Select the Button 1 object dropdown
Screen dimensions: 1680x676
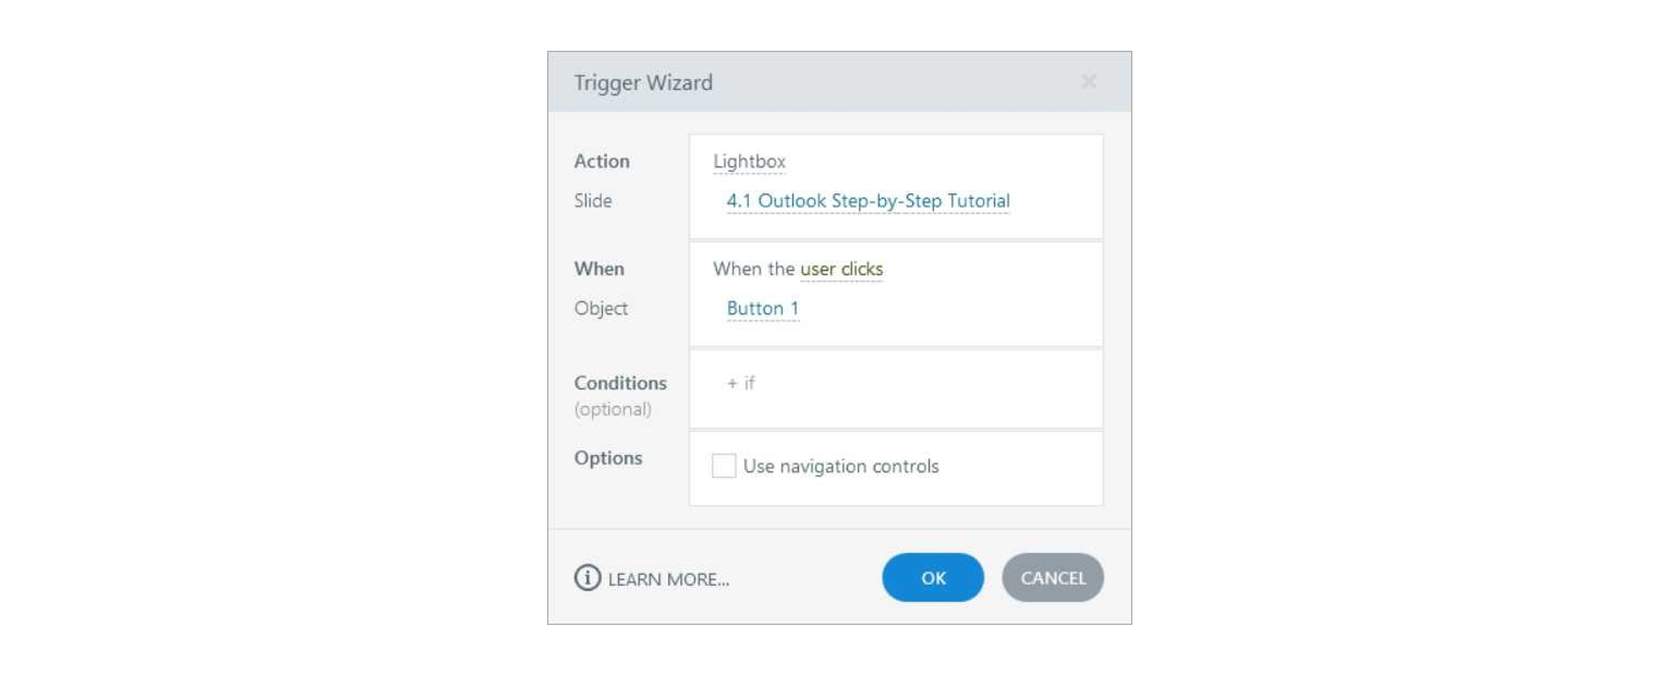(x=762, y=309)
